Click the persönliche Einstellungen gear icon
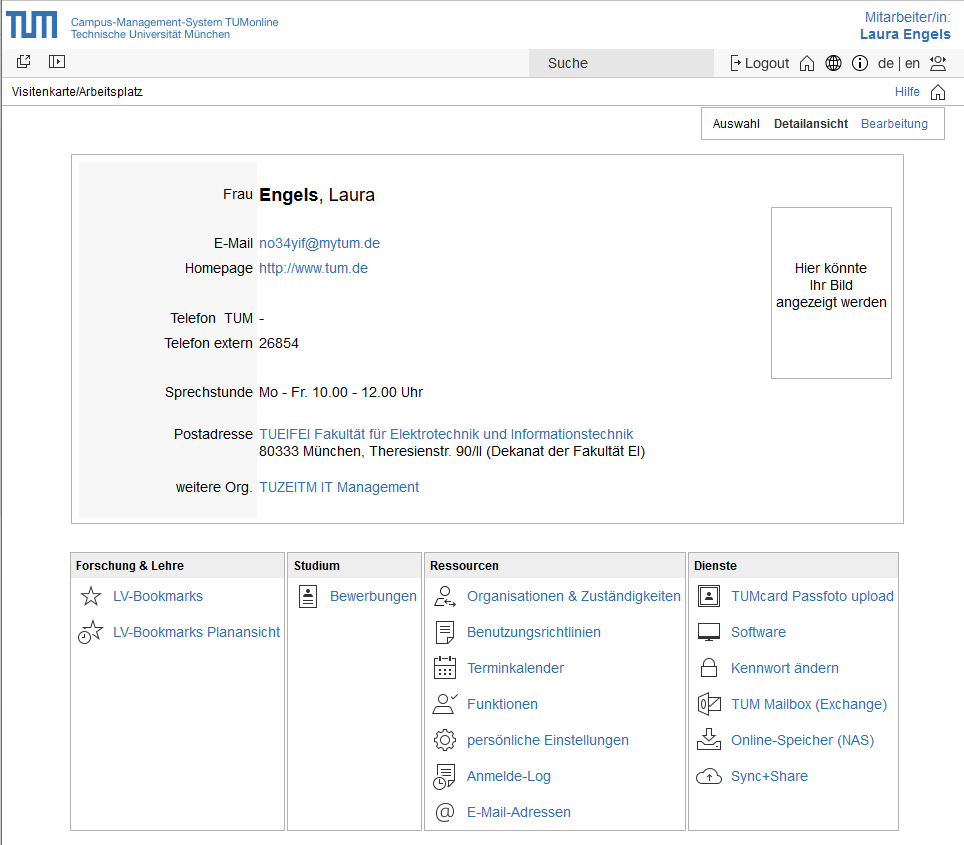 point(445,740)
